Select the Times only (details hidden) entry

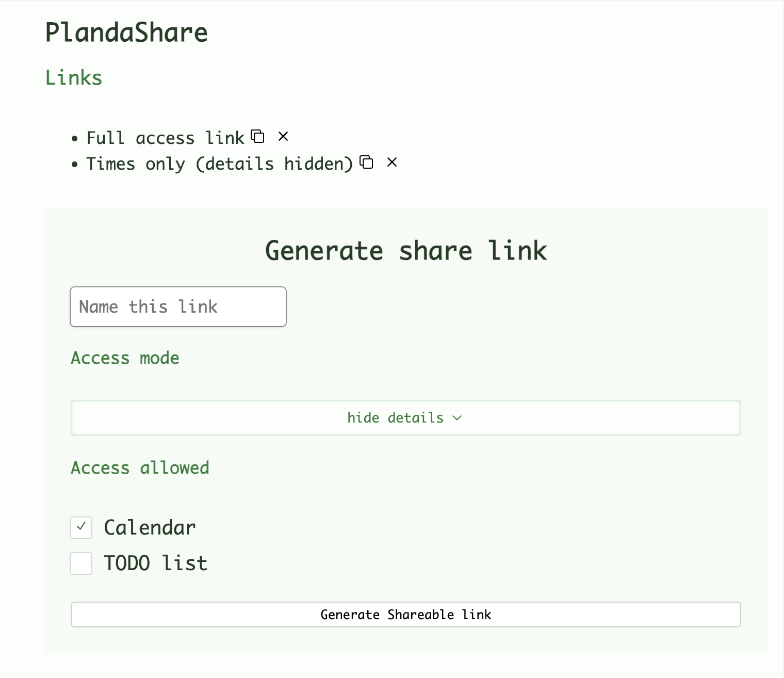219,164
